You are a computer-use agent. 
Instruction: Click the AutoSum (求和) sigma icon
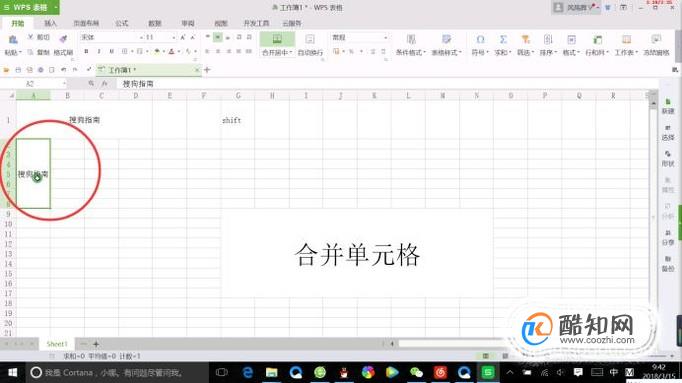pos(503,40)
